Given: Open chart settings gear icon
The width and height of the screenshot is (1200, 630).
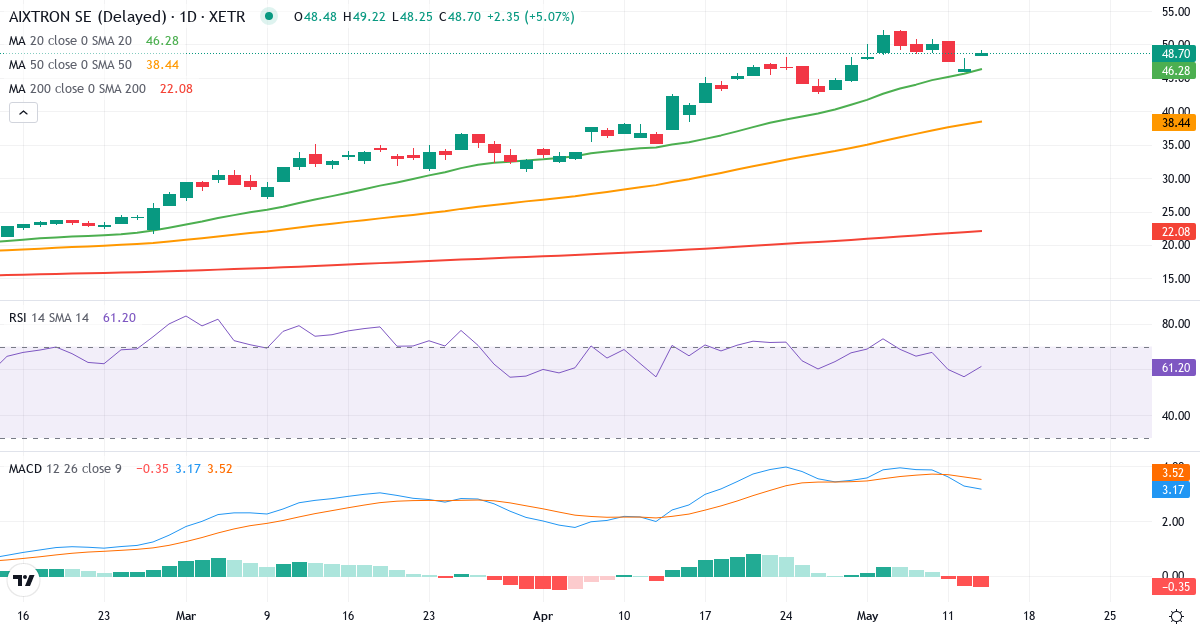Looking at the screenshot, I should coord(1177,616).
